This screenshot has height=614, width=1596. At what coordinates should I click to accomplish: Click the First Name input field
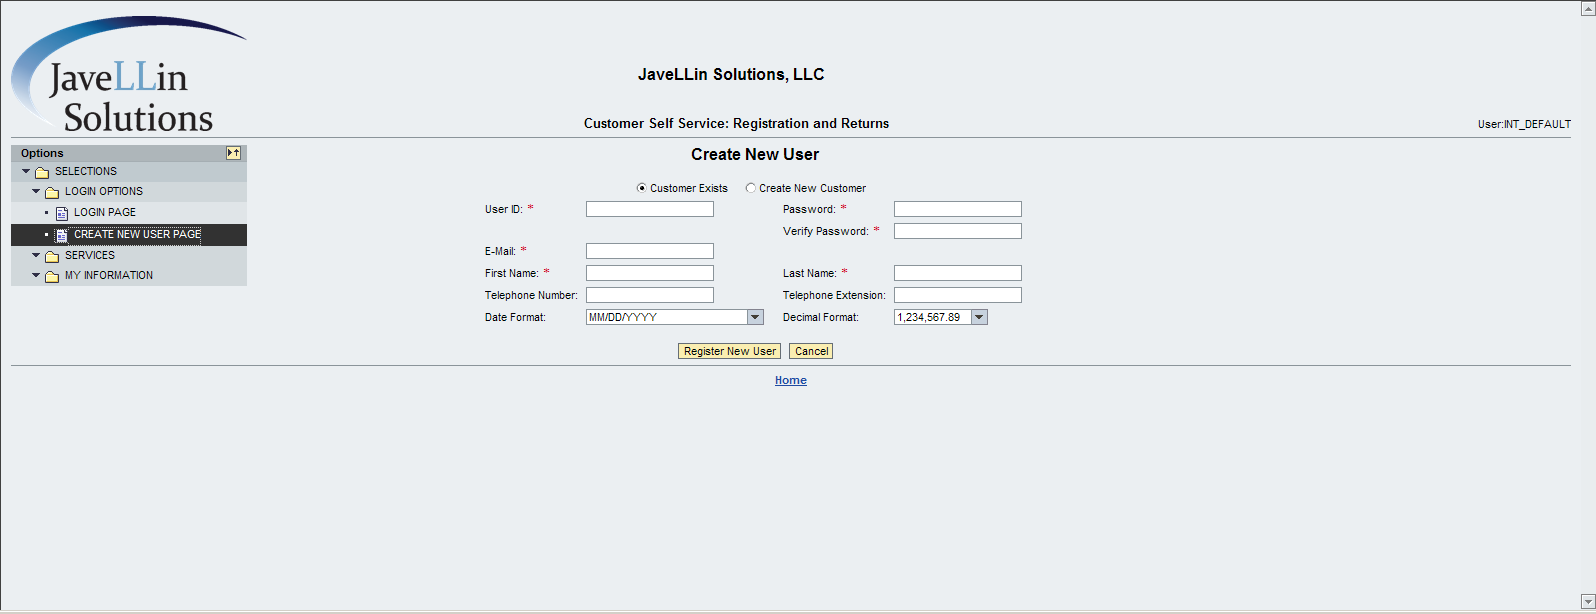click(x=650, y=273)
